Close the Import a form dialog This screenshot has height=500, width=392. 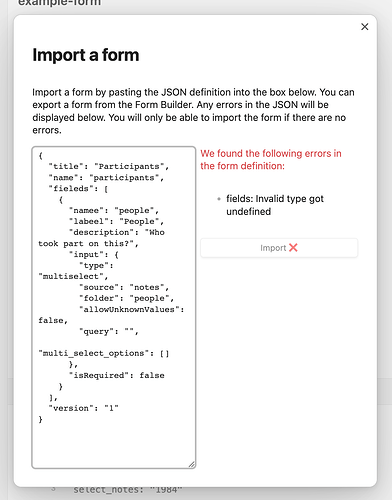pos(364,27)
